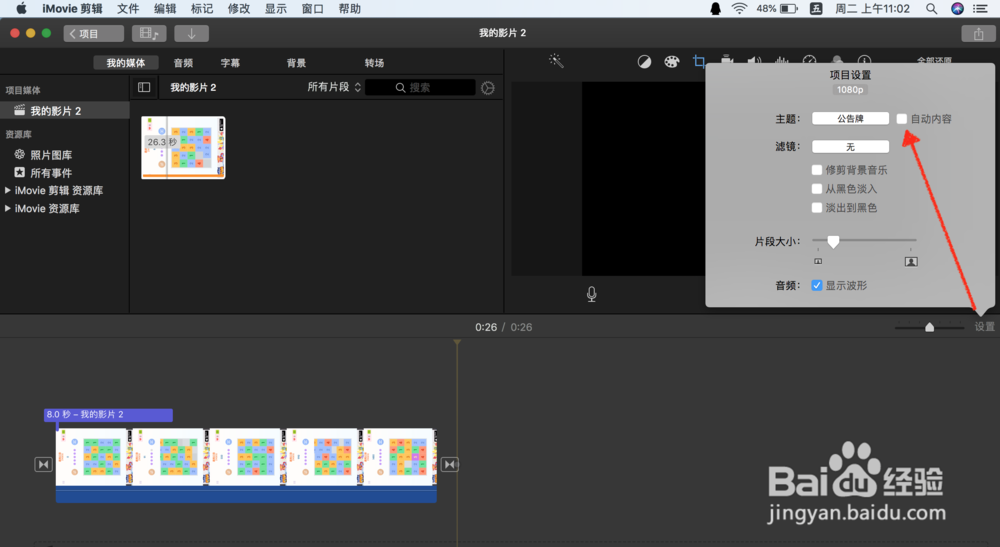Select 我的影片 2 project media item
1000x547 pixels.
64,111
